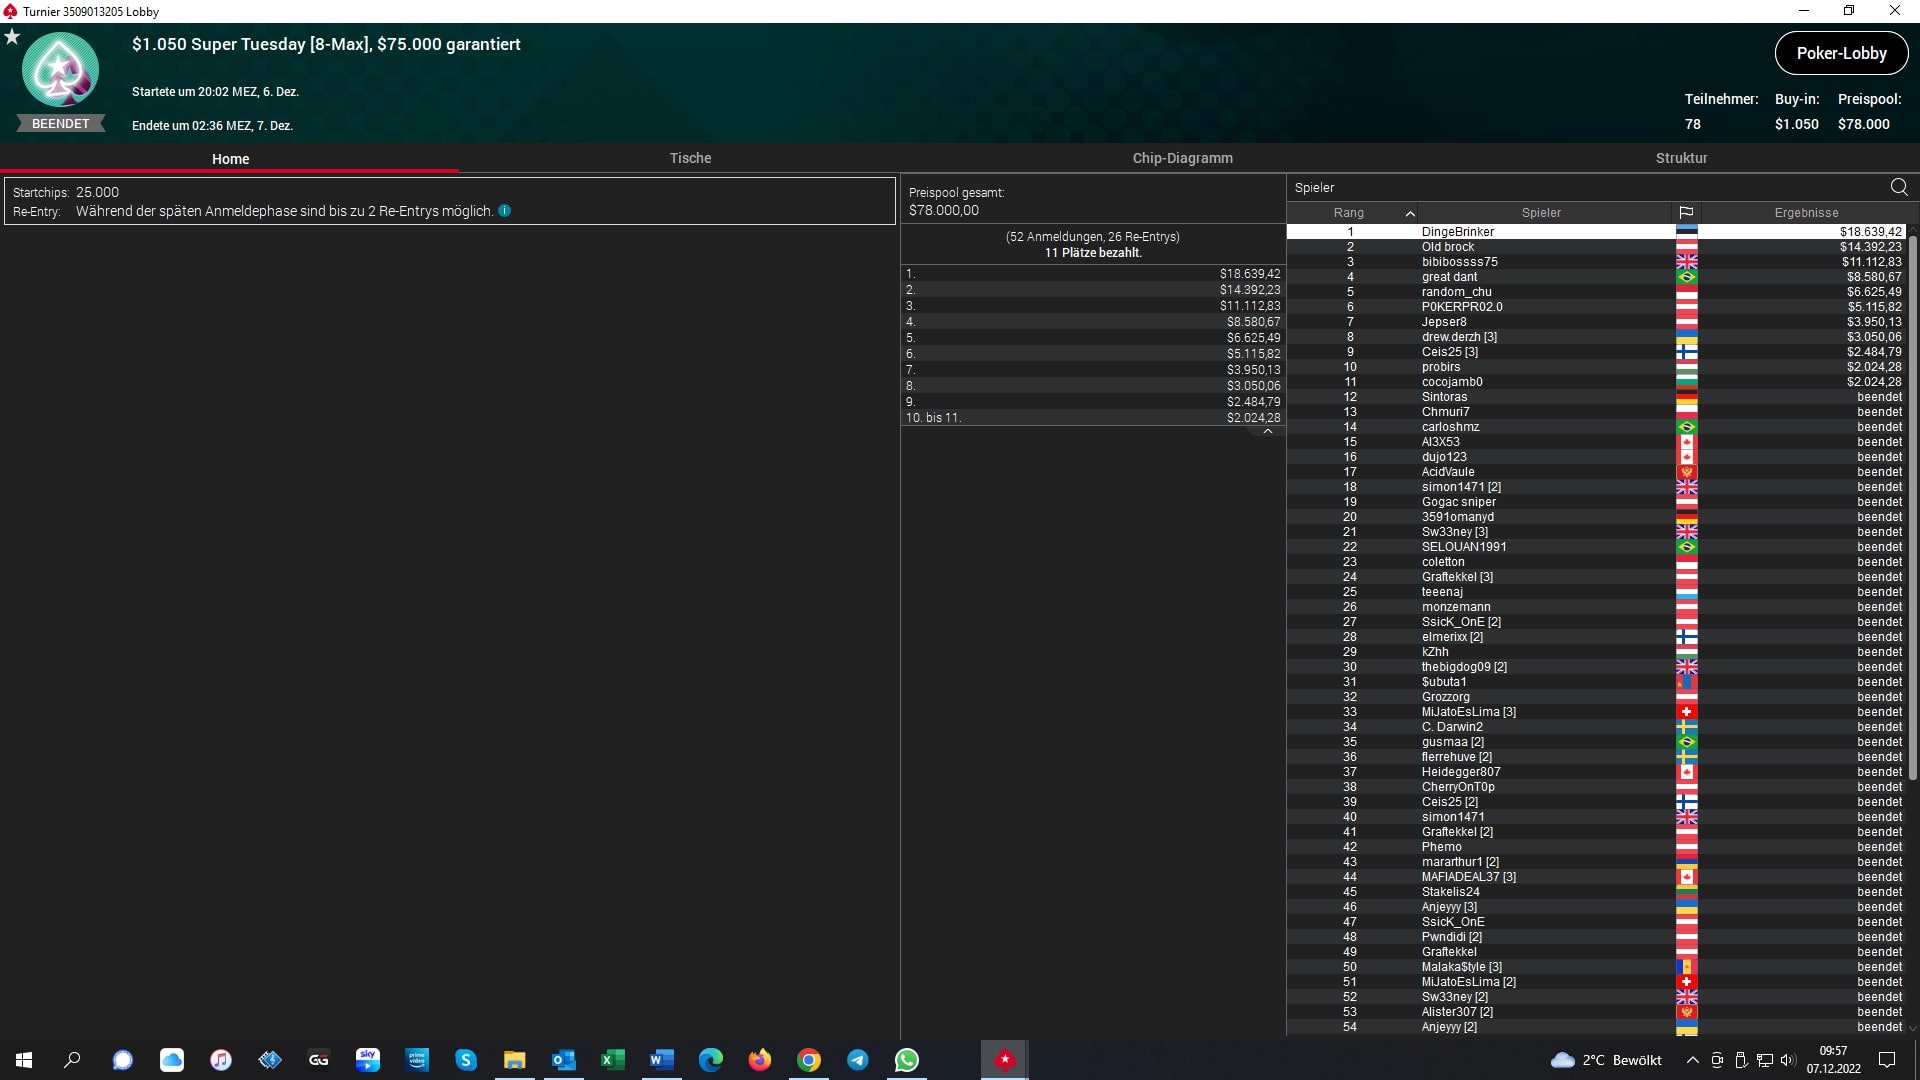
Task: Click the tournament spade logo
Action: tap(60, 70)
